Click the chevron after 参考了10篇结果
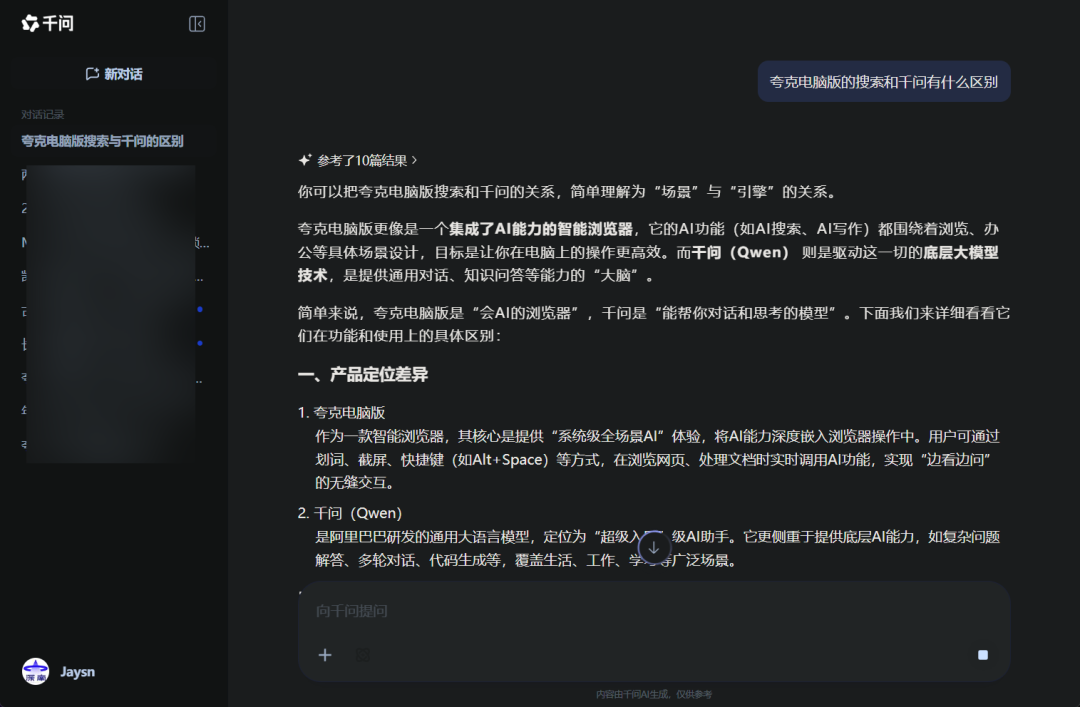1080x707 pixels. point(414,159)
